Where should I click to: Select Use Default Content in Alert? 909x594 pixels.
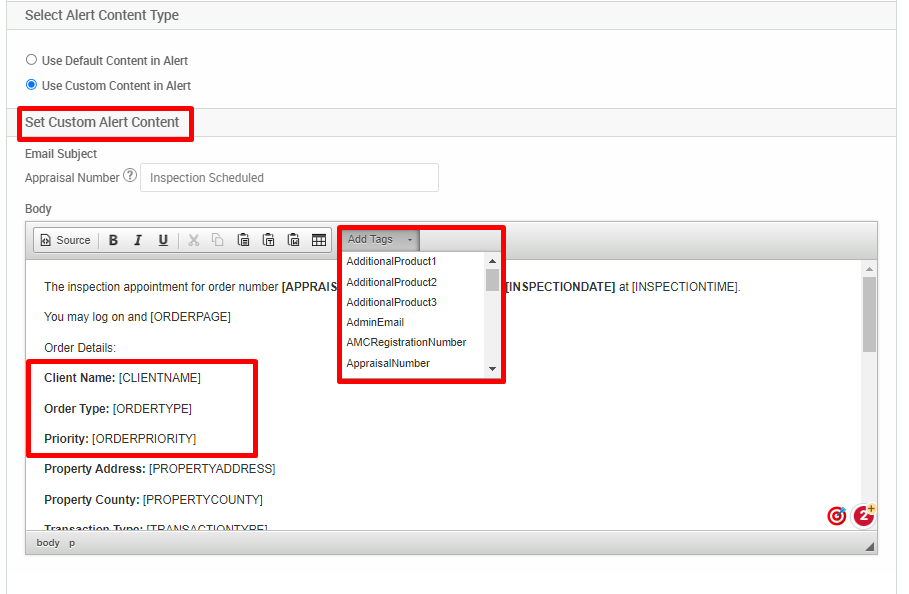[x=31, y=60]
